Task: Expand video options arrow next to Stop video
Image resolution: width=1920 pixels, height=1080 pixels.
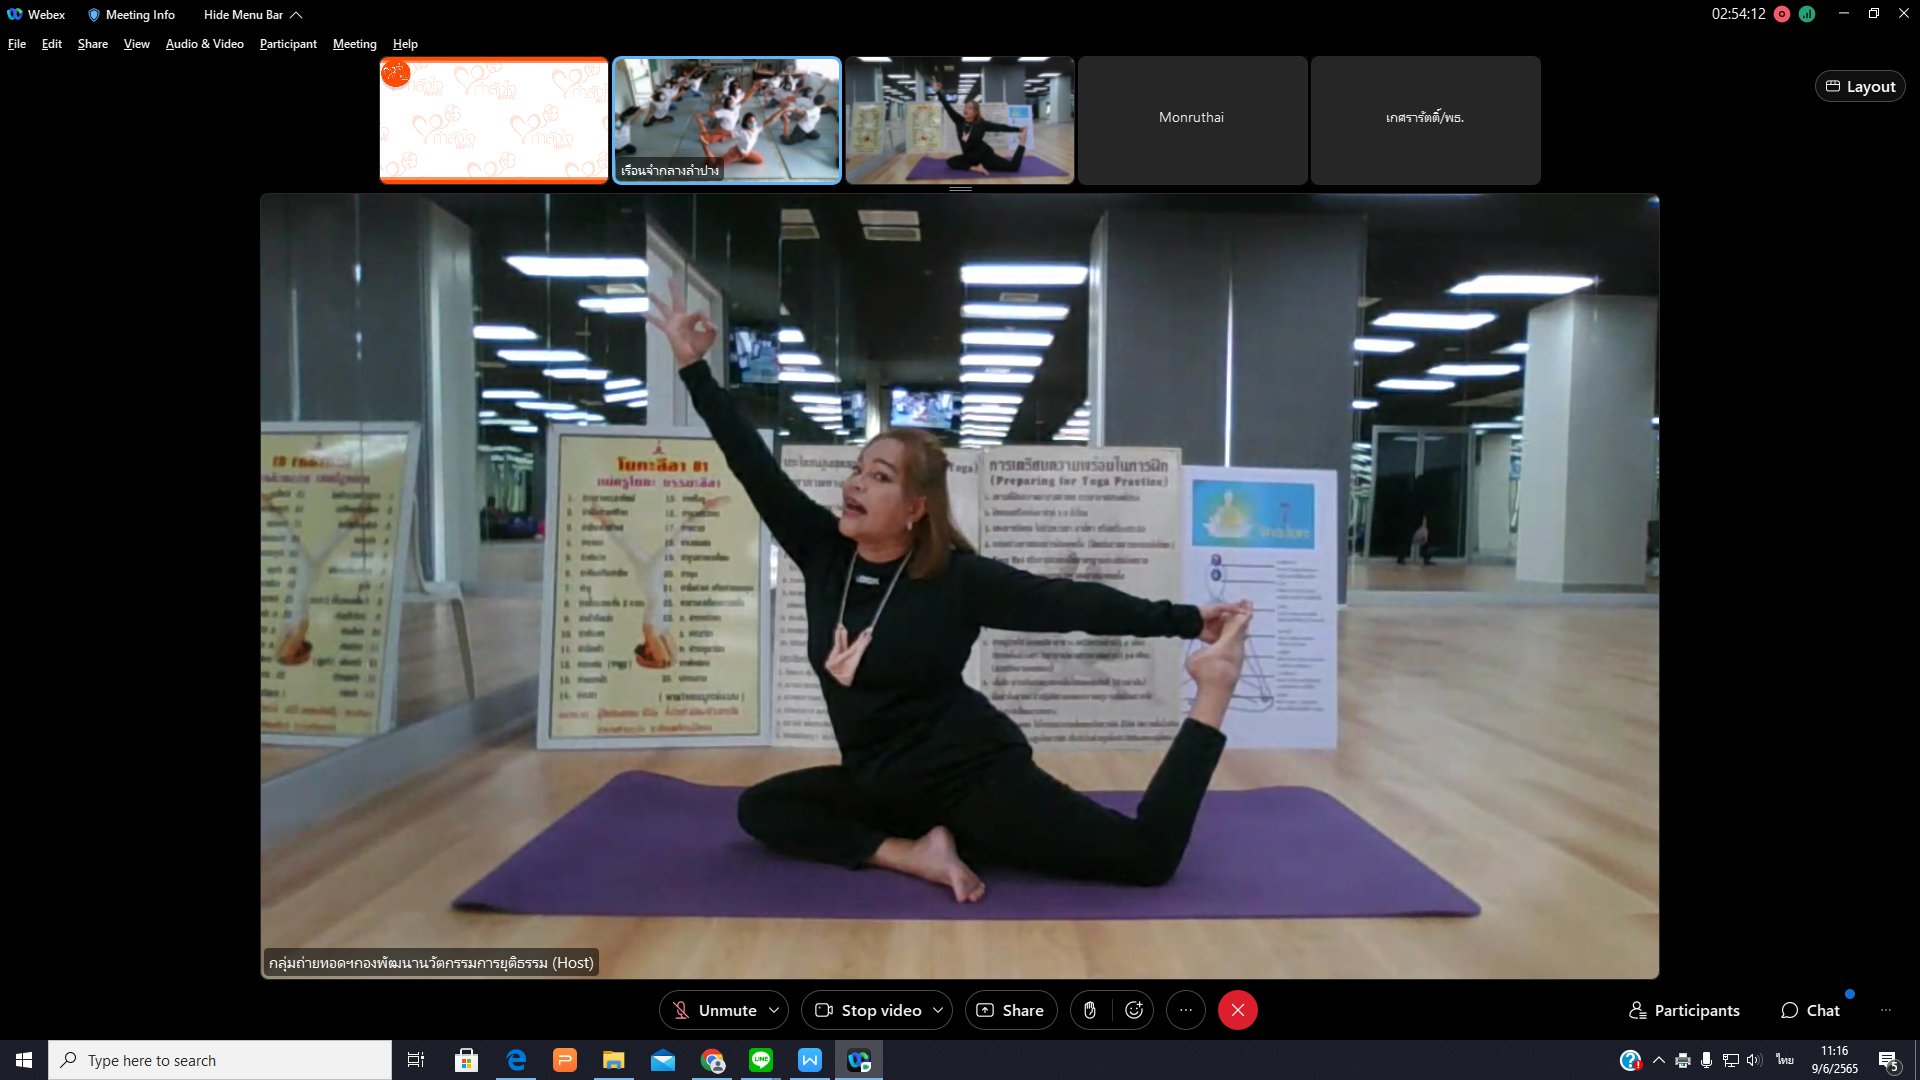Action: click(938, 1010)
